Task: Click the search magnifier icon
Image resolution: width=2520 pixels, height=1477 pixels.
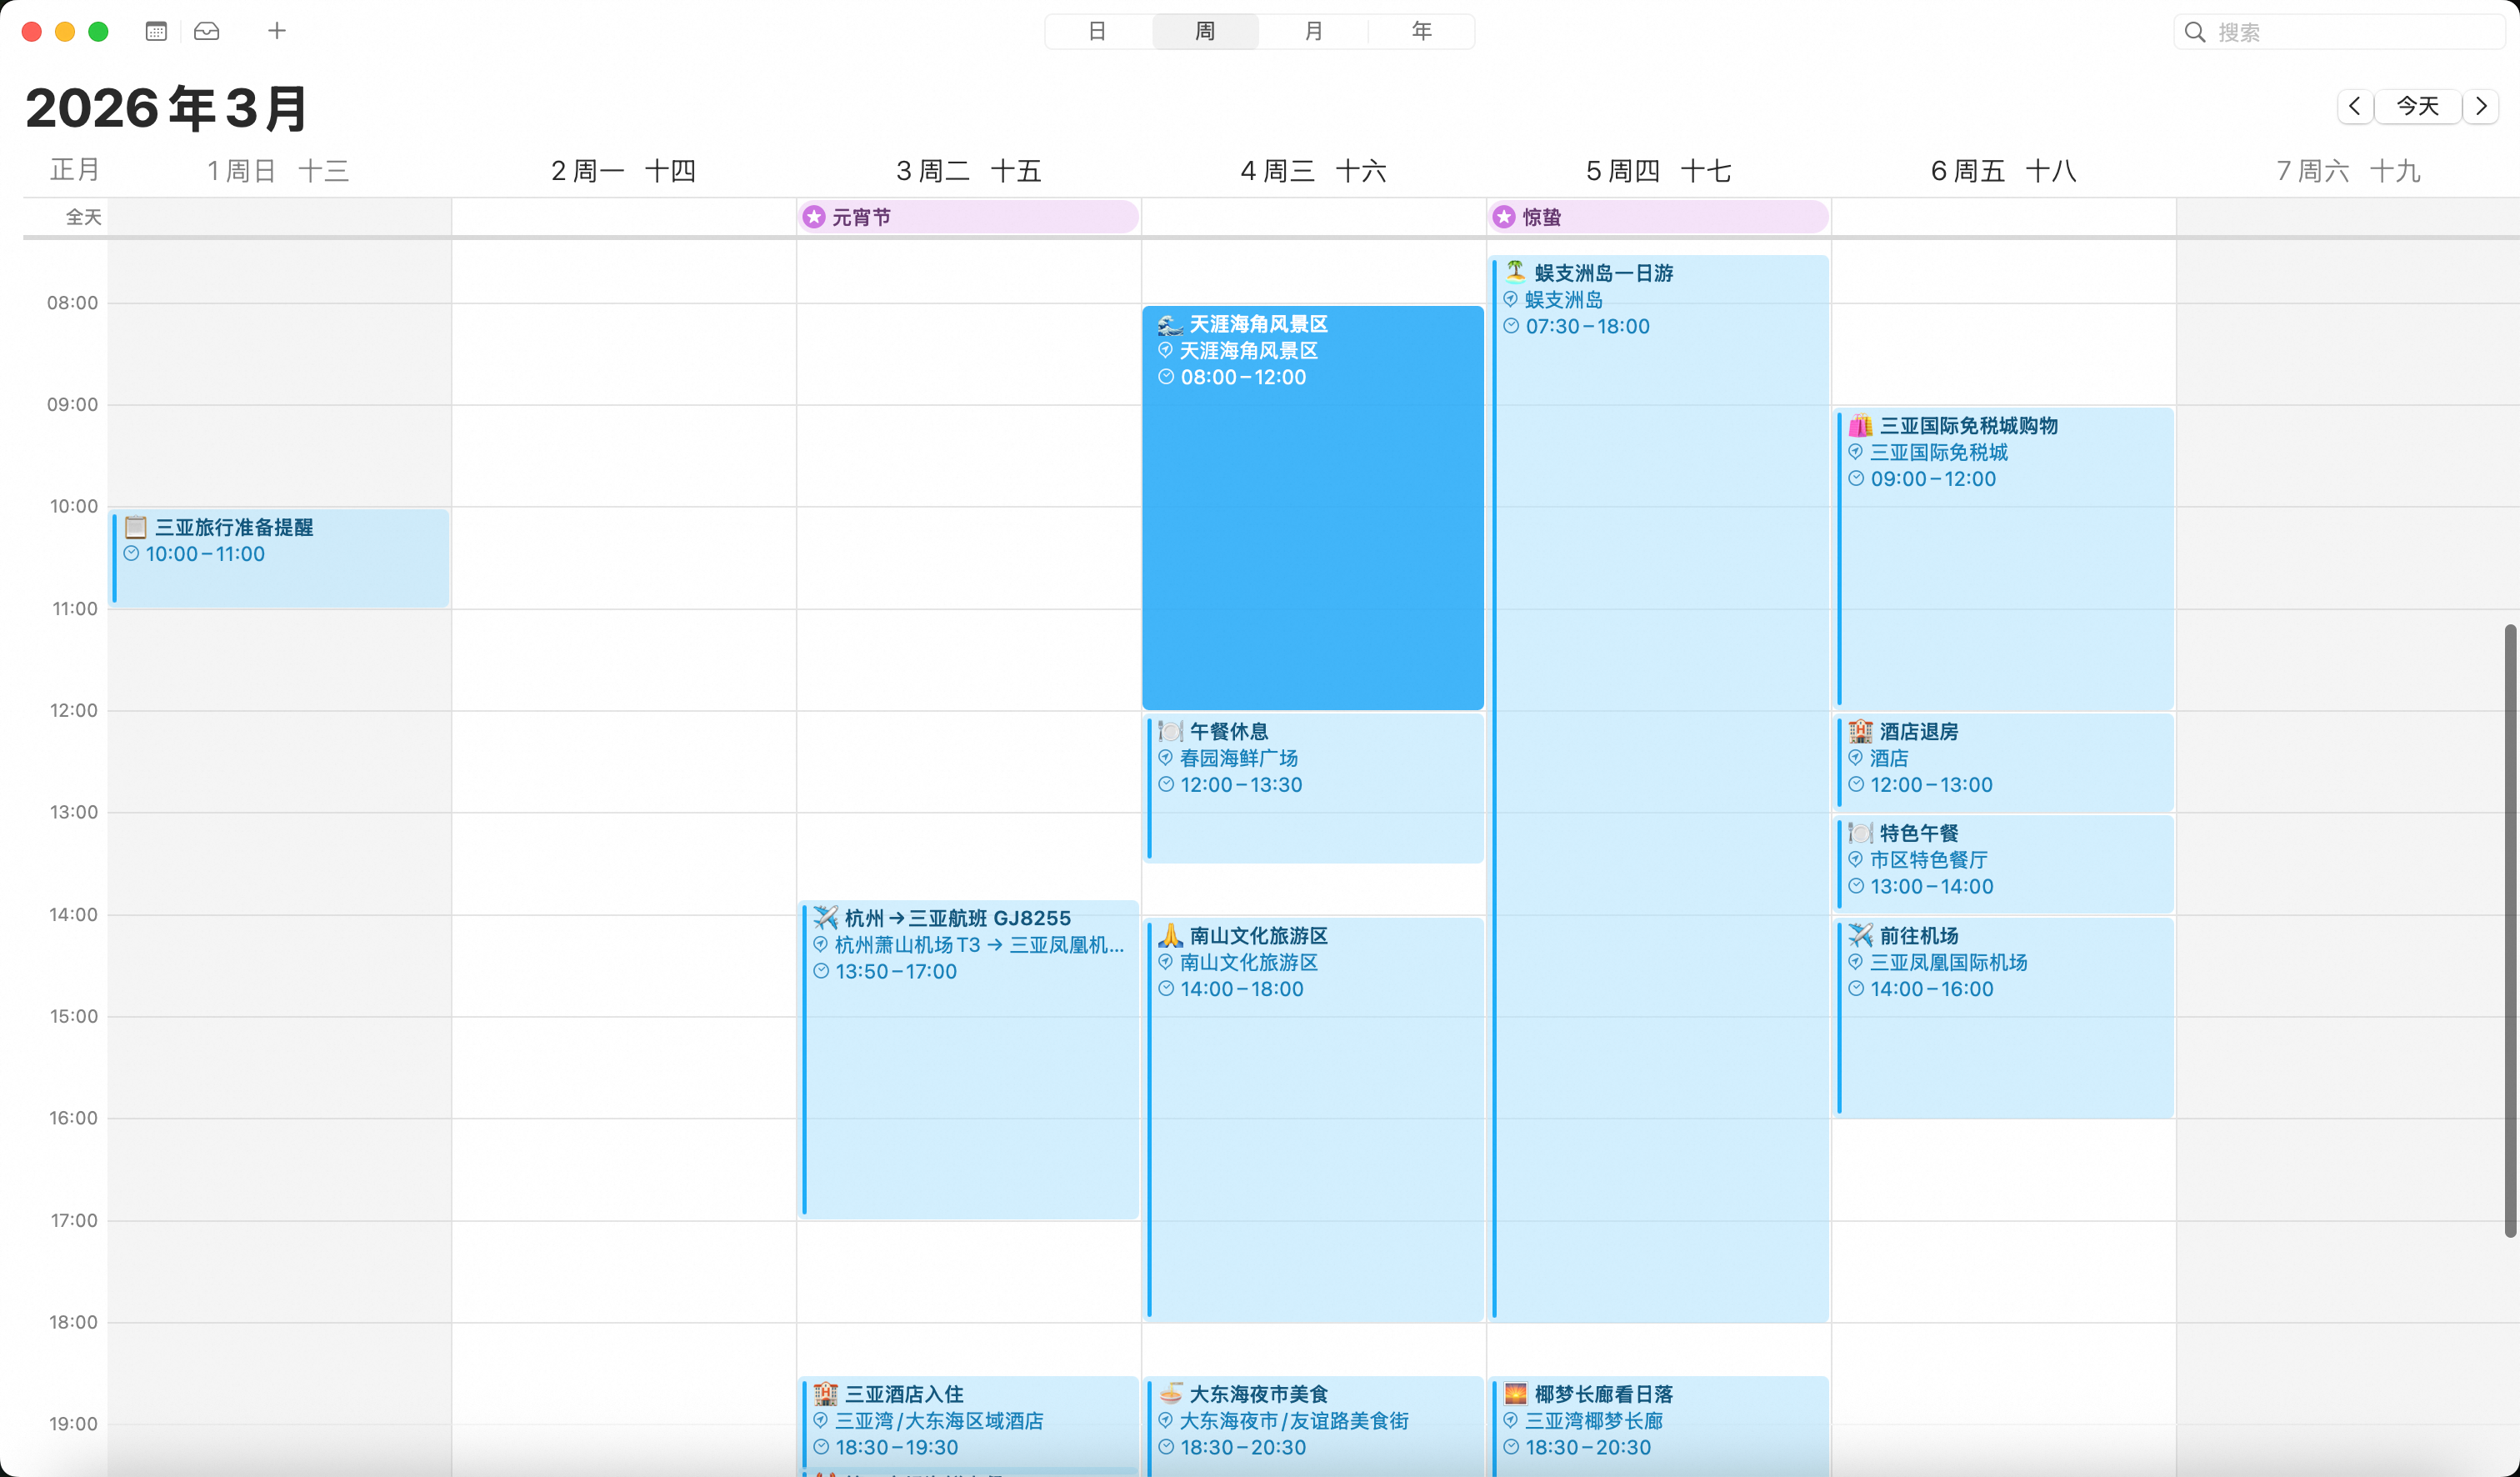Action: 2195,32
